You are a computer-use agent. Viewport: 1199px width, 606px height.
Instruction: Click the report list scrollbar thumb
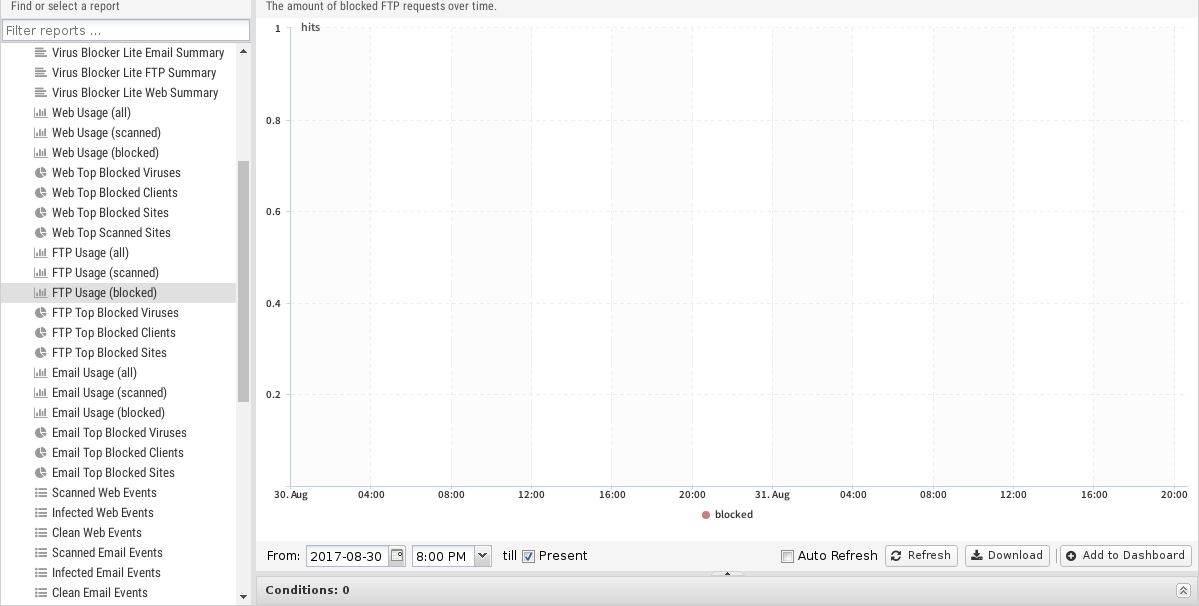(x=243, y=281)
